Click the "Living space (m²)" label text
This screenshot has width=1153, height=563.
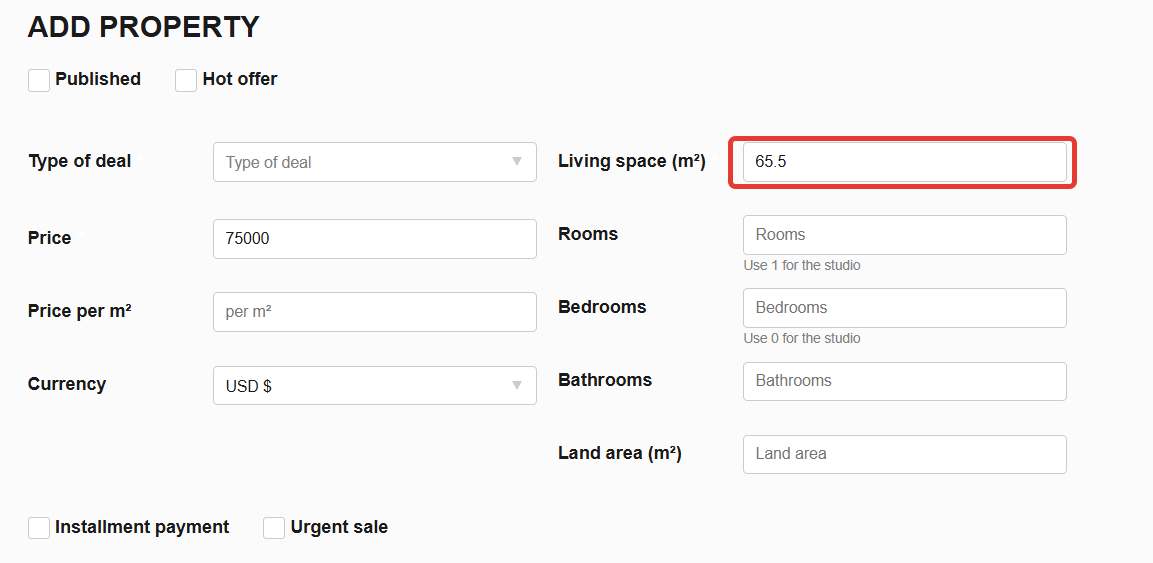632,161
